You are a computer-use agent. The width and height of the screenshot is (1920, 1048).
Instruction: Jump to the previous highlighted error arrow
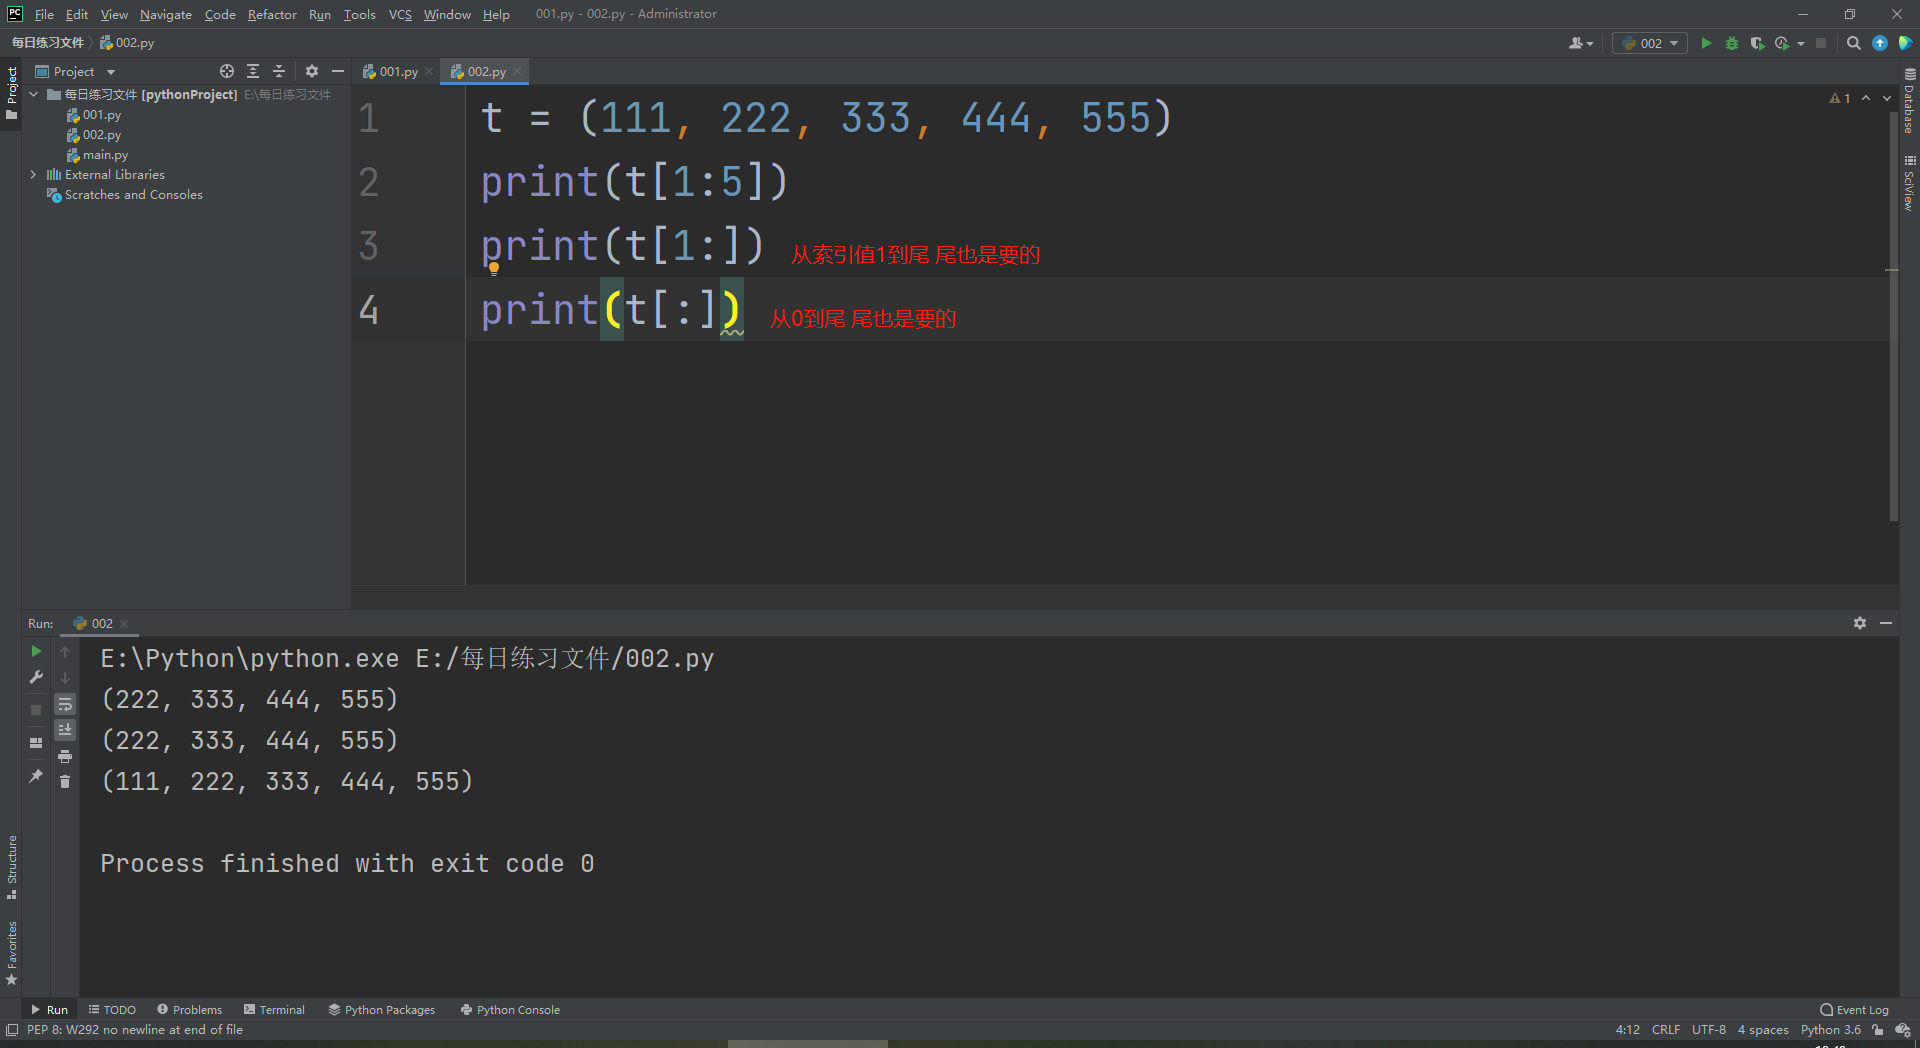[x=1866, y=98]
